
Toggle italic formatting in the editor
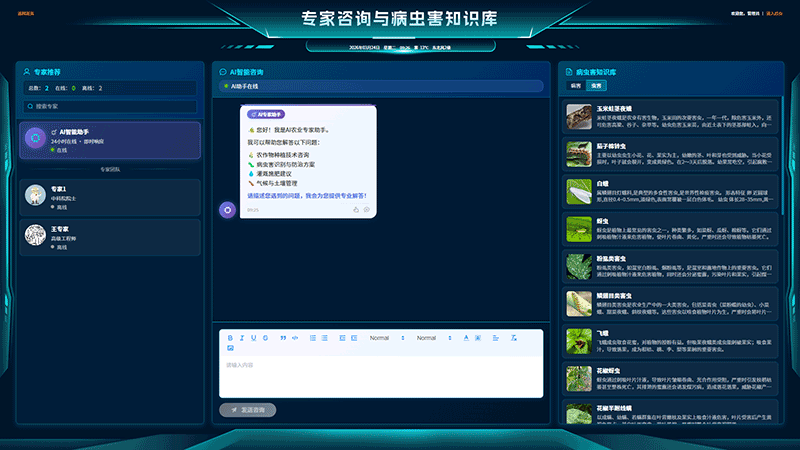[x=242, y=338]
